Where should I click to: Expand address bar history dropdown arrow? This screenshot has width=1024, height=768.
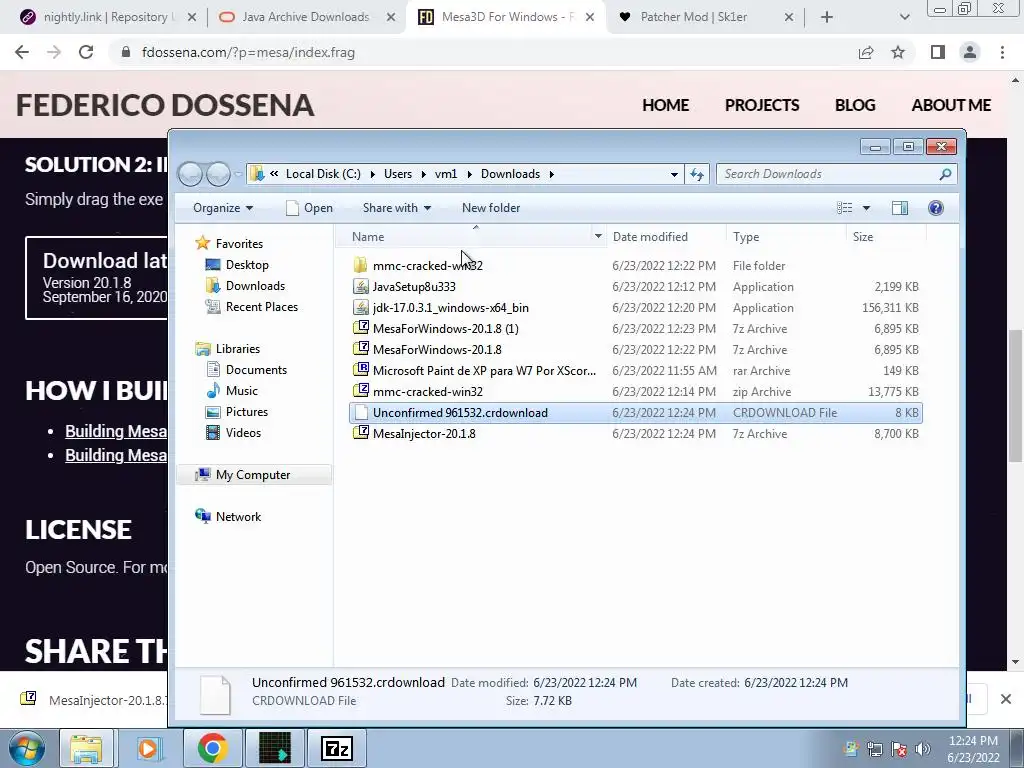tap(674, 174)
